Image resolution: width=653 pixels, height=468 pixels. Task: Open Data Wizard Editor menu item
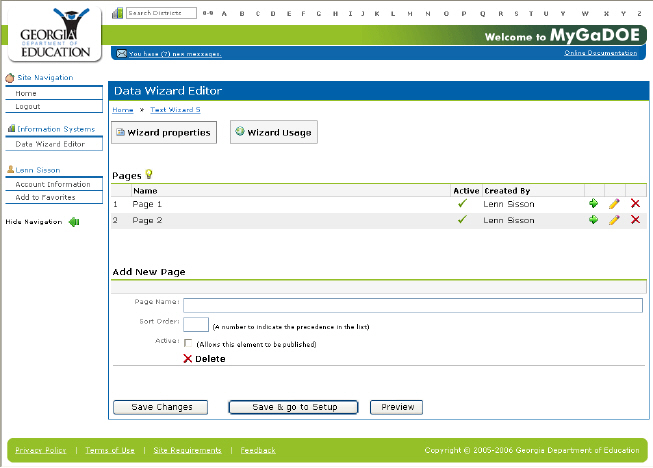click(x=54, y=144)
